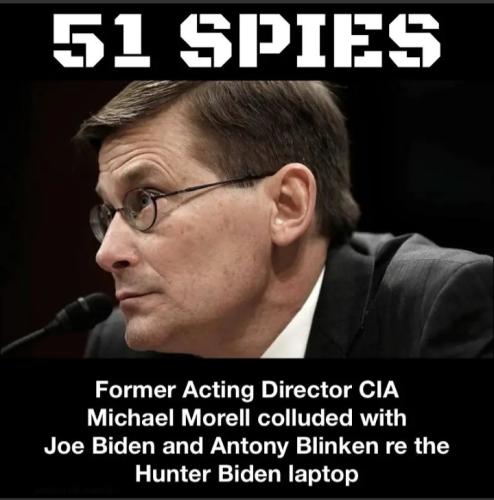Screen dimensions: 494x500
Task: Click the number "51" in the headline
Action: [102, 40]
